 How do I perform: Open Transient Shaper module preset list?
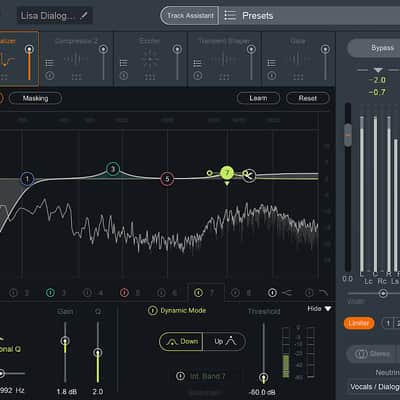[x=197, y=63]
